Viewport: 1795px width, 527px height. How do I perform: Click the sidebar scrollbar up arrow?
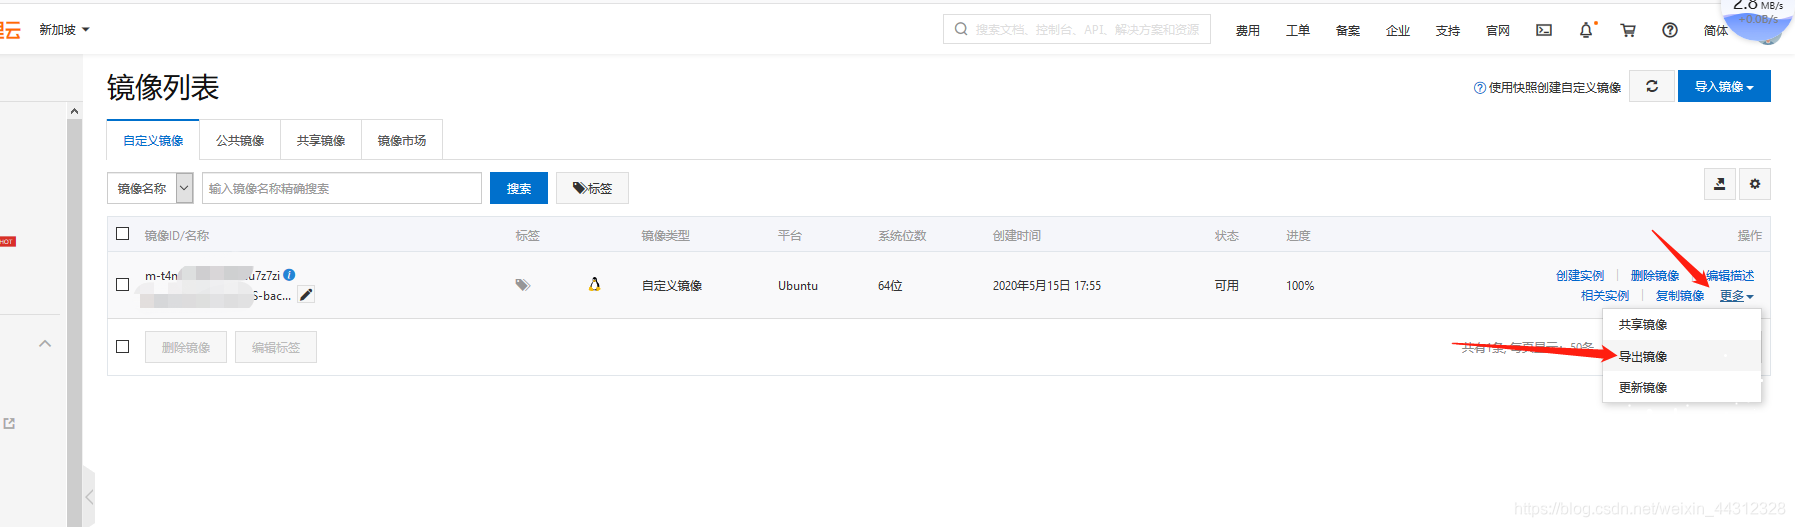(75, 111)
